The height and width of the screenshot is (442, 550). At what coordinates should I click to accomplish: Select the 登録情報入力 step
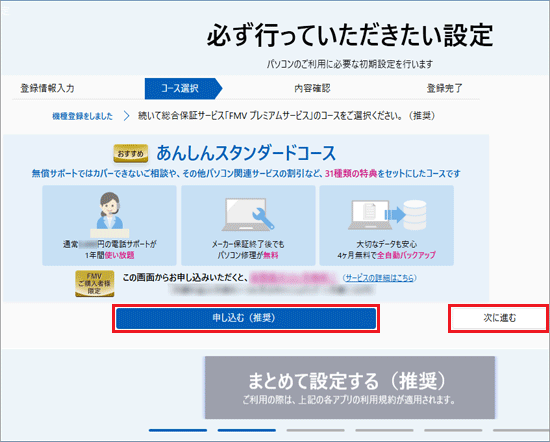click(x=47, y=88)
